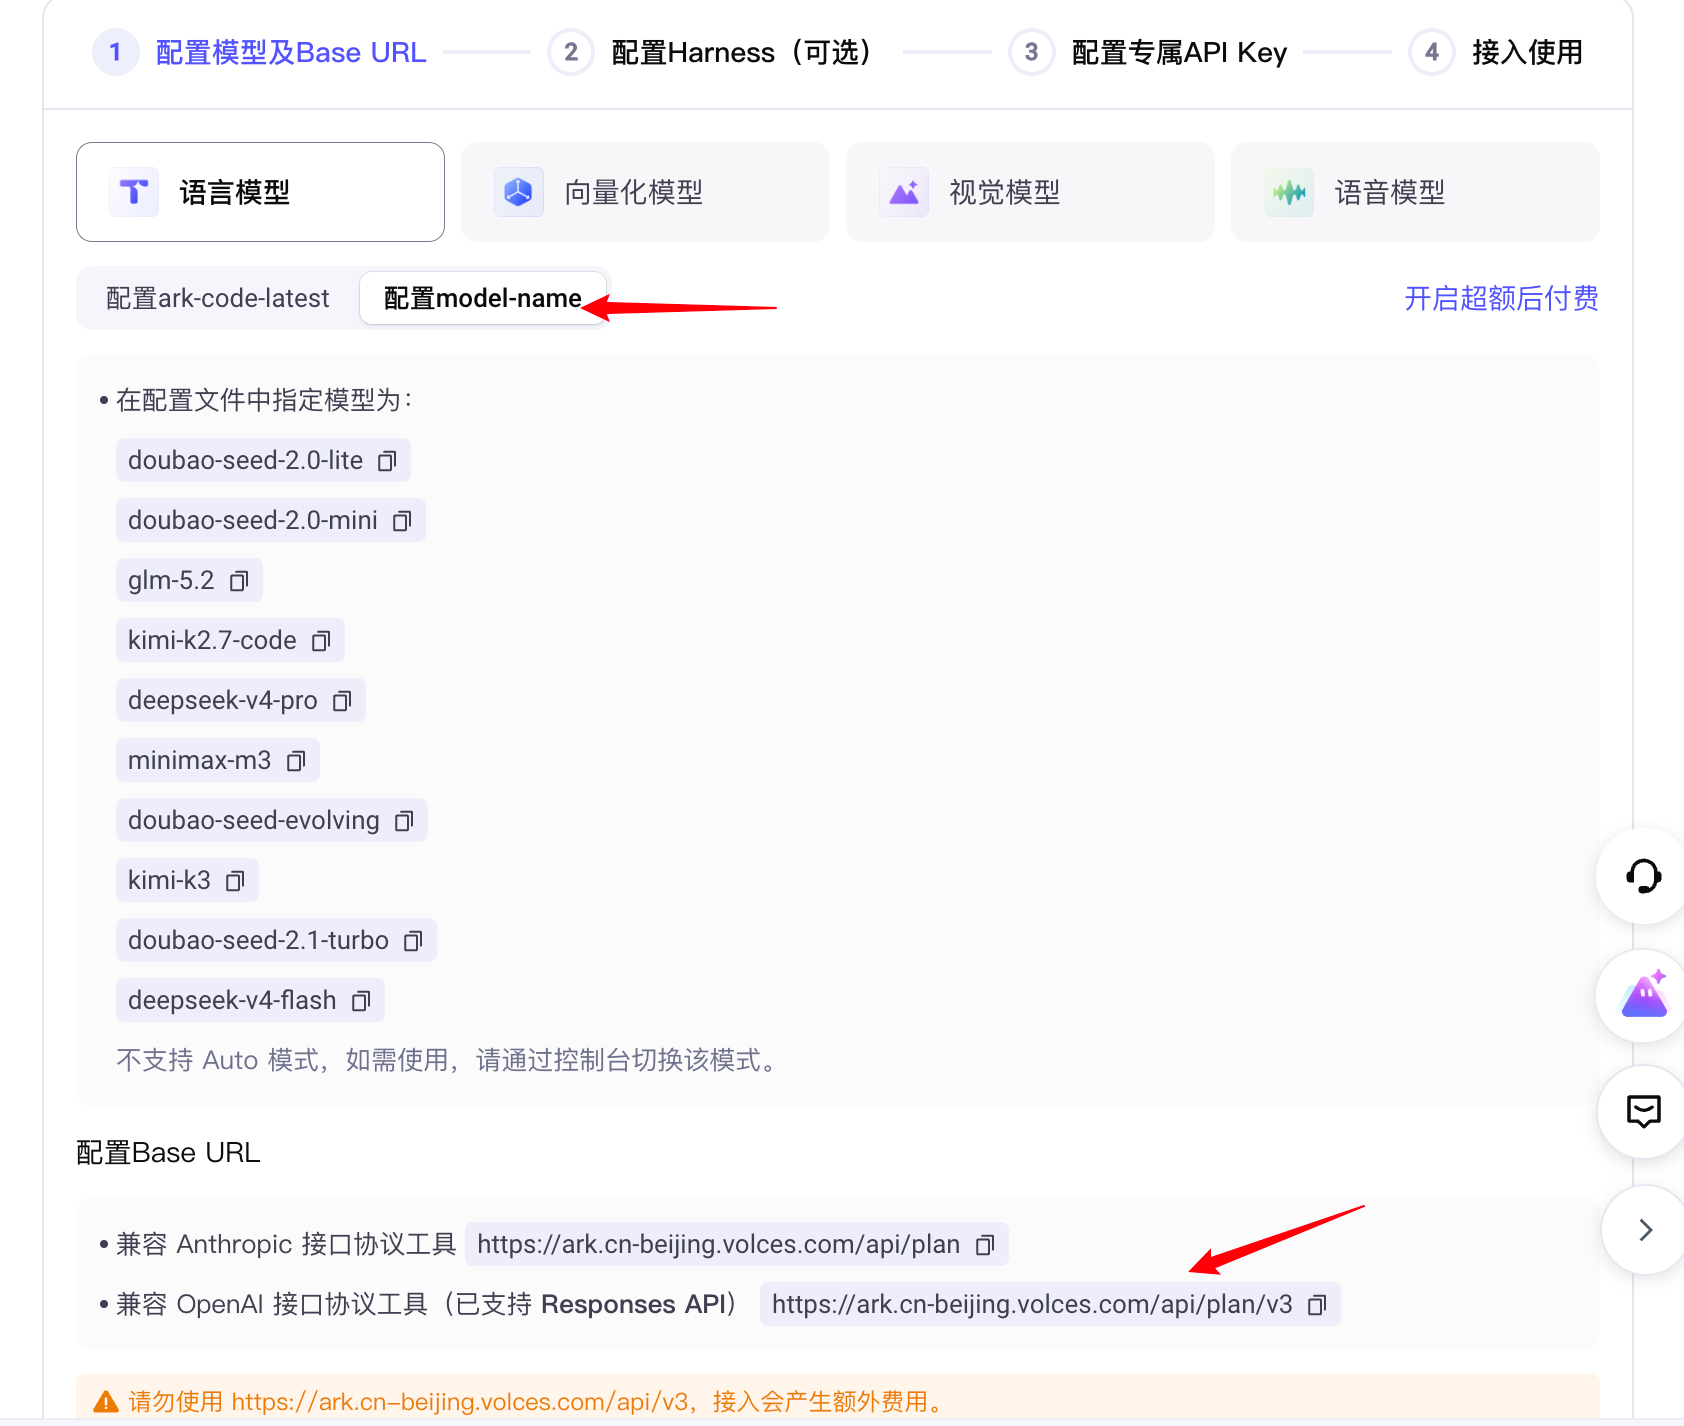1684x1426 pixels.
Task: Click the URL text ending in /api/plan/v3
Action: tap(1032, 1304)
